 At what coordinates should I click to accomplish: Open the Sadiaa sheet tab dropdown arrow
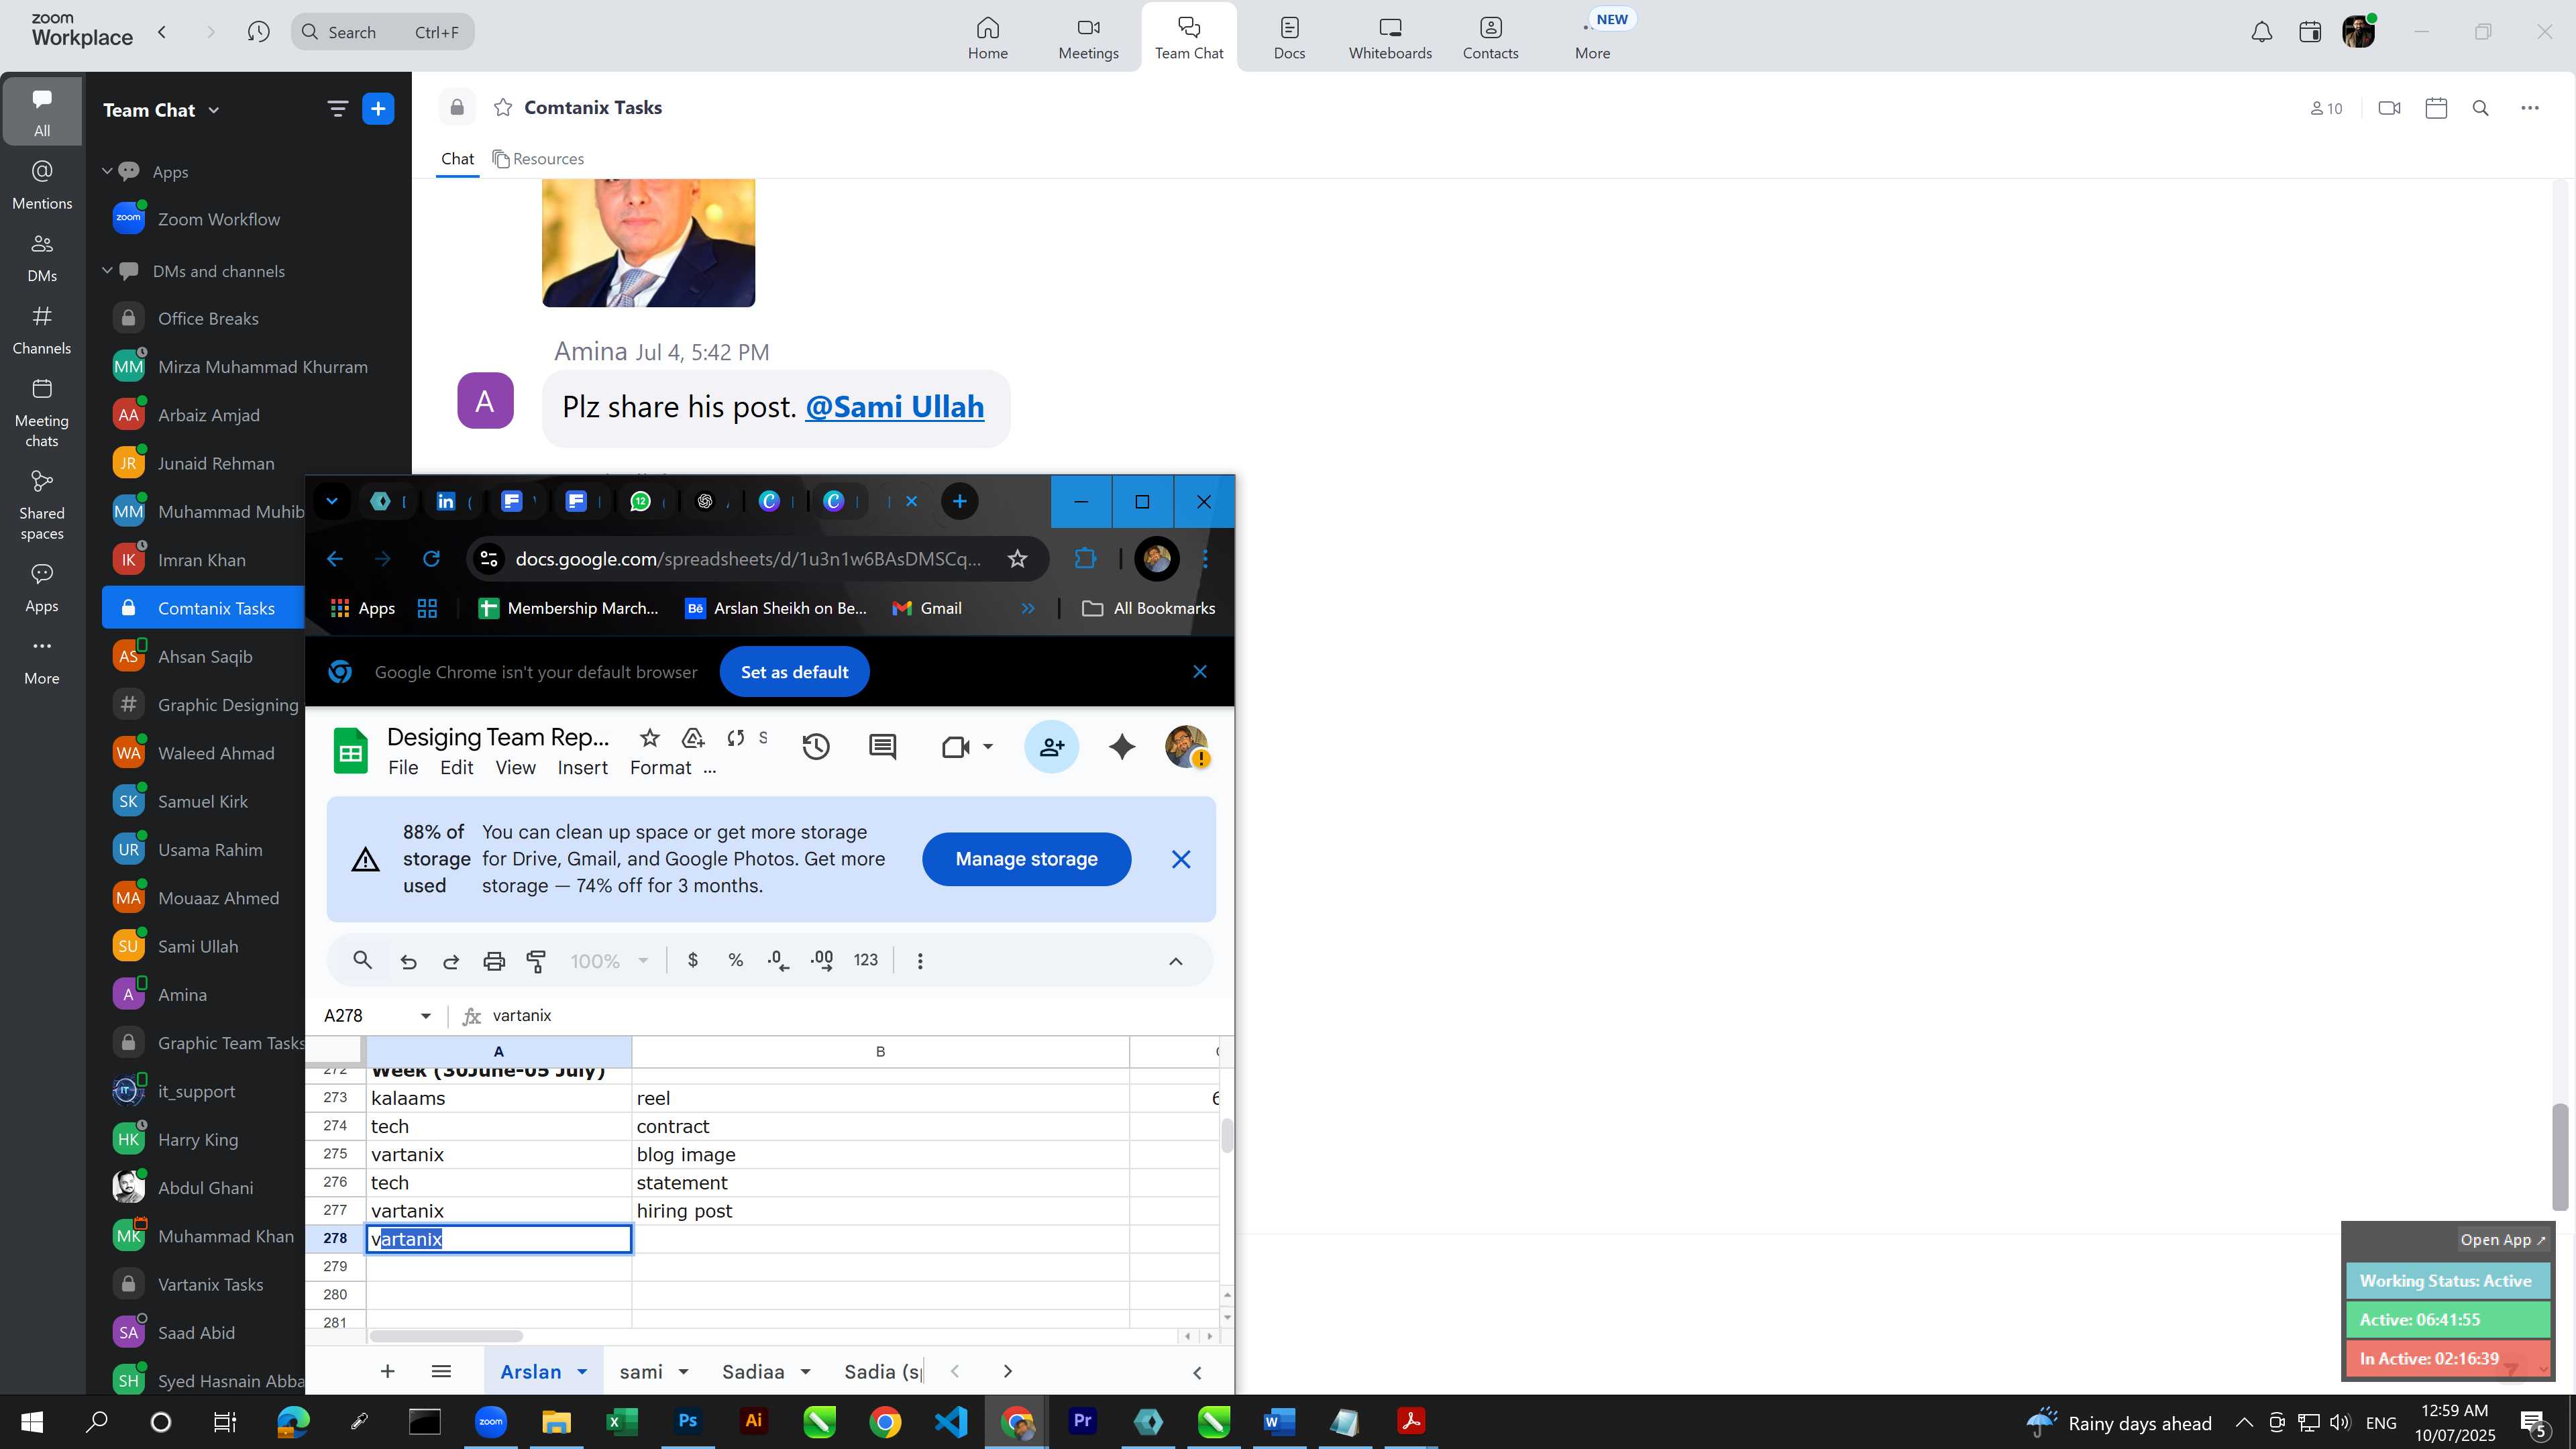[805, 1372]
